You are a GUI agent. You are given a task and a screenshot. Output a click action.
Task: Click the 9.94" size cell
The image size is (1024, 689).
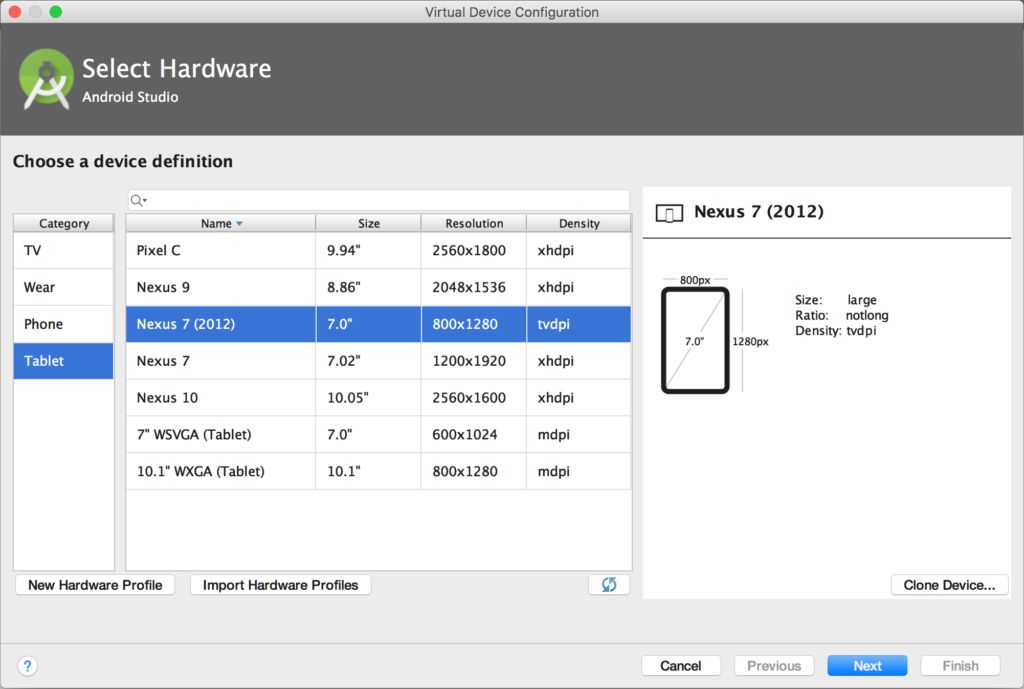(368, 251)
